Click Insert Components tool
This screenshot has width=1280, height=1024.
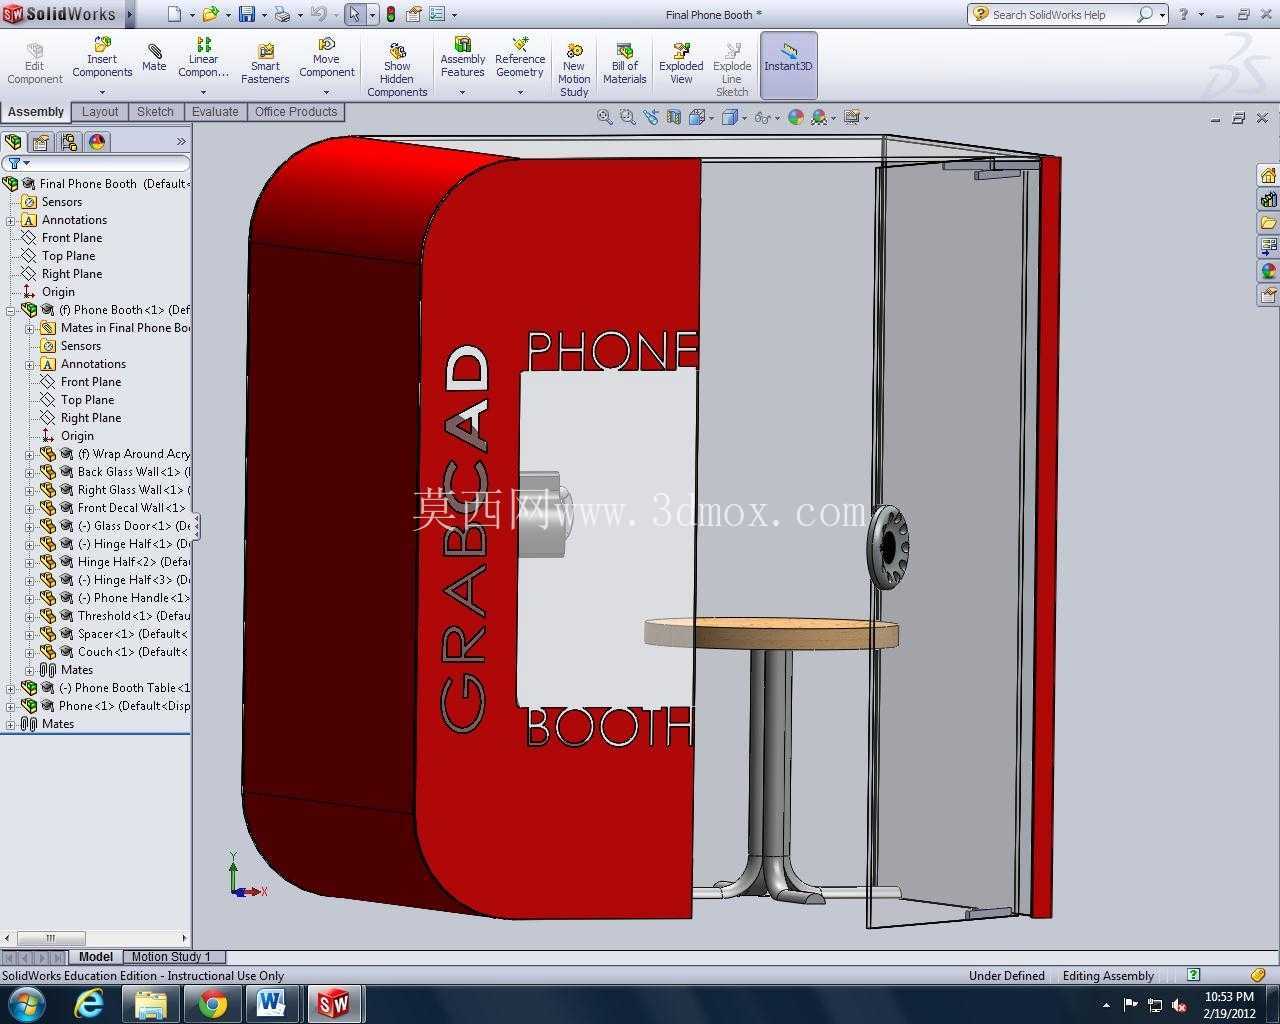102,58
